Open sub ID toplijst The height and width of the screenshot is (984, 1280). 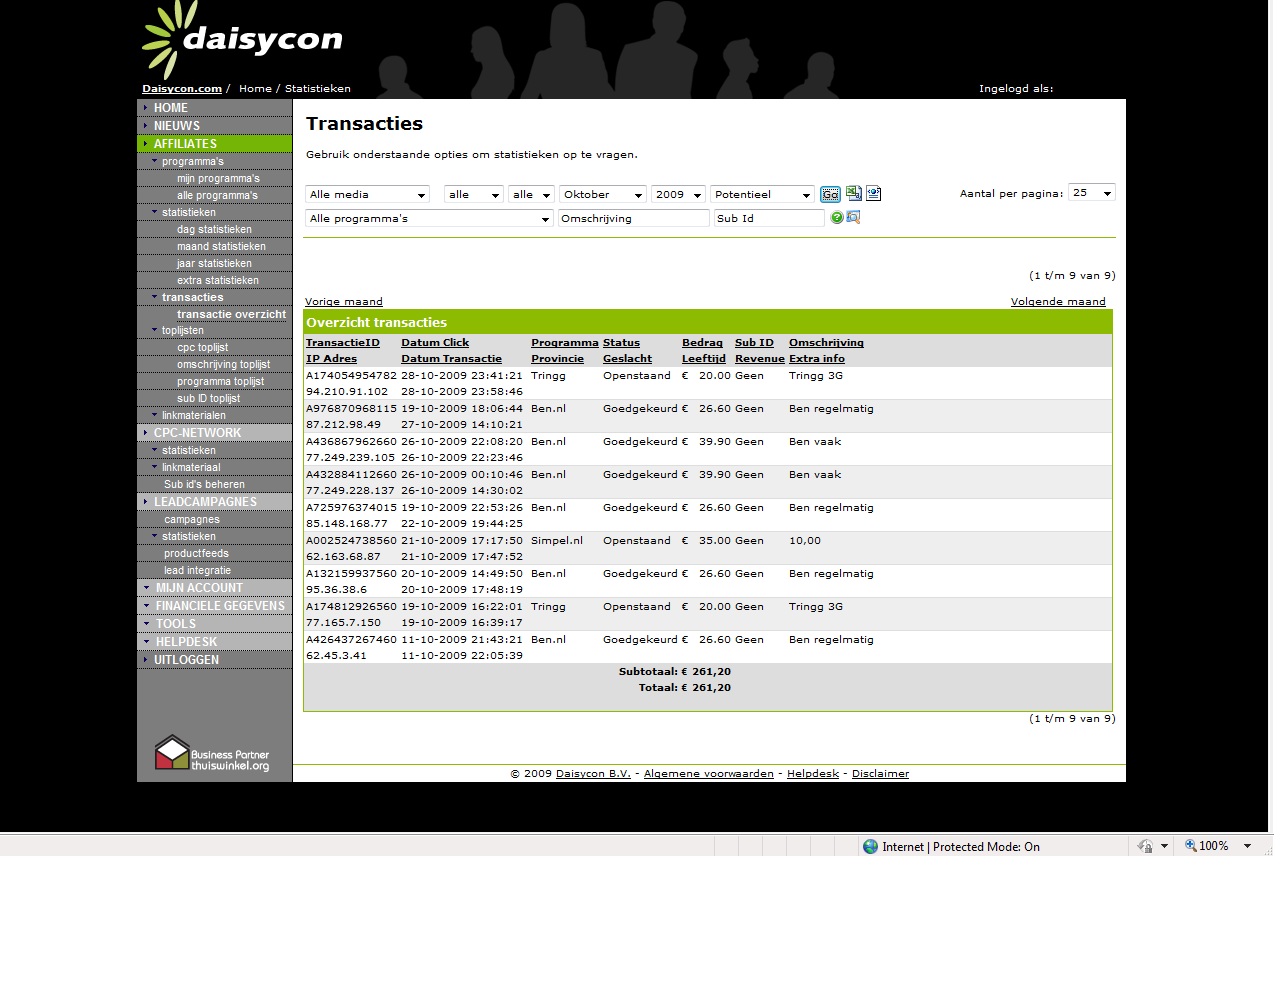pyautogui.click(x=208, y=399)
